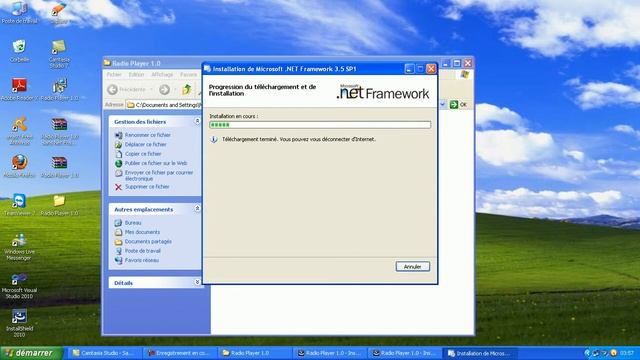Click the Déplacer ce fichier icon
Image resolution: width=640 pixels, height=360 pixels.
click(x=118, y=144)
